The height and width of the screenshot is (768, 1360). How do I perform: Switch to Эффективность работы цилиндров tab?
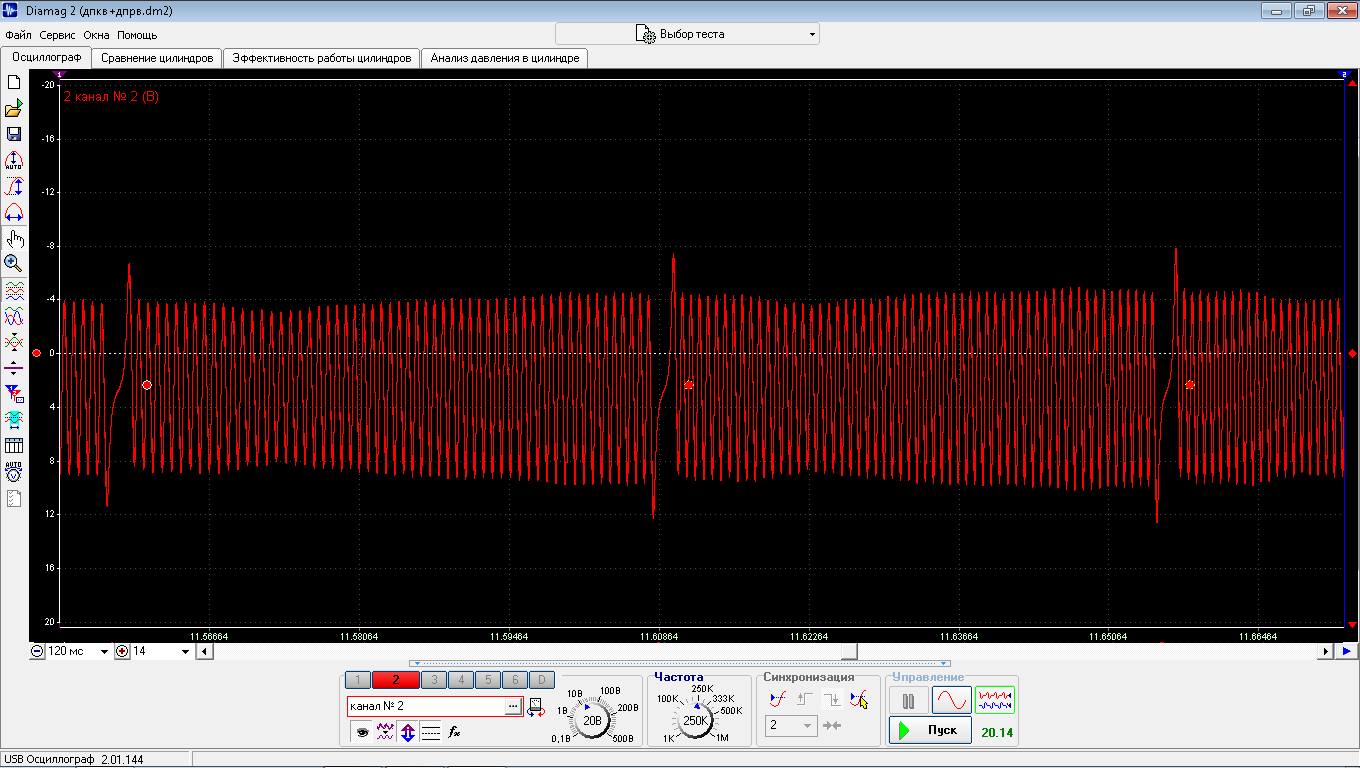(321, 58)
